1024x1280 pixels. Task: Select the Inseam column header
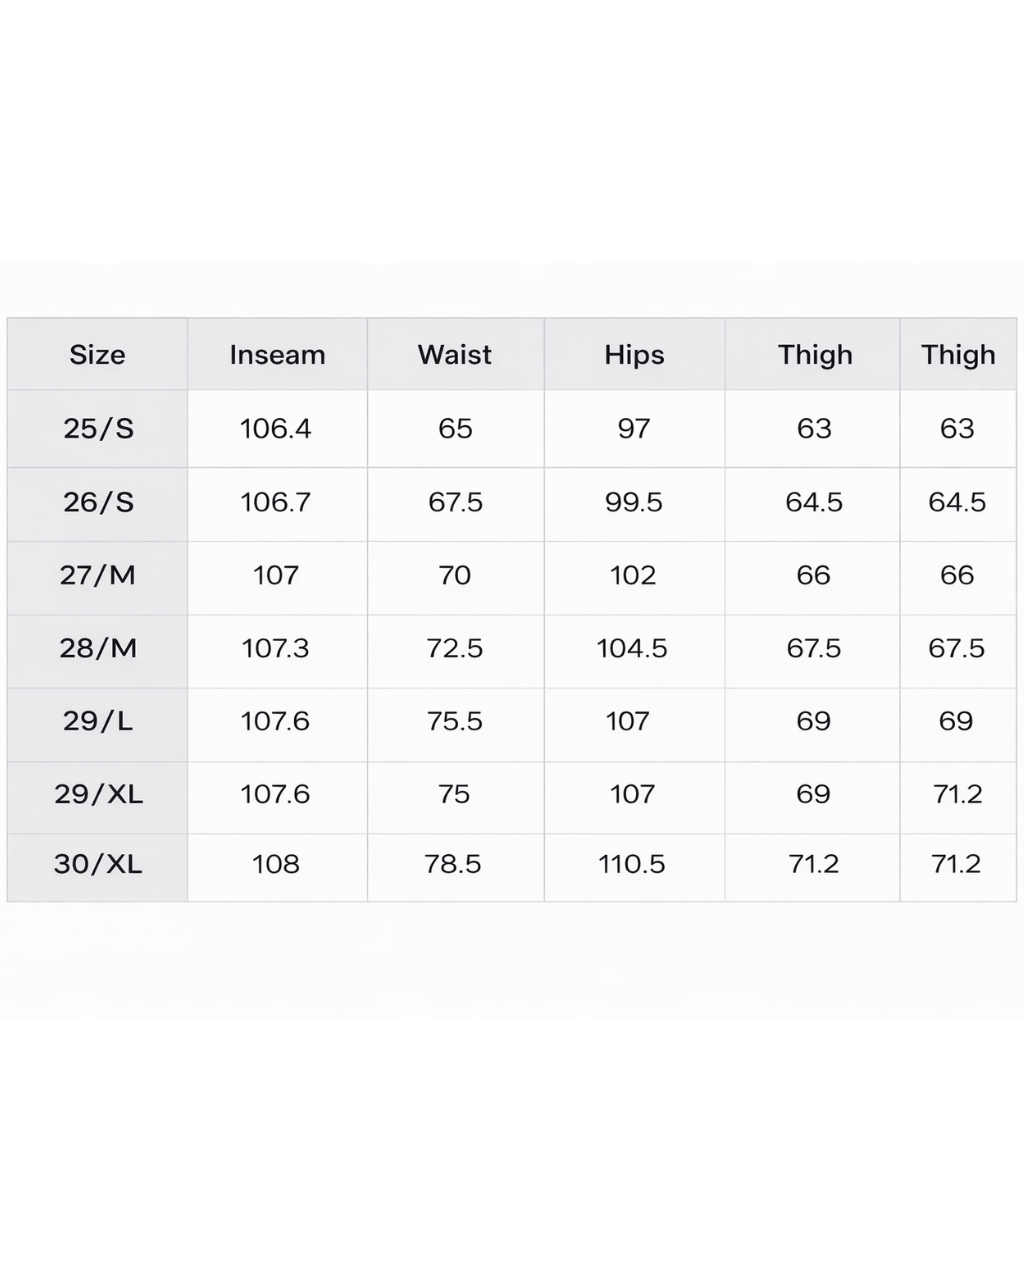point(277,355)
